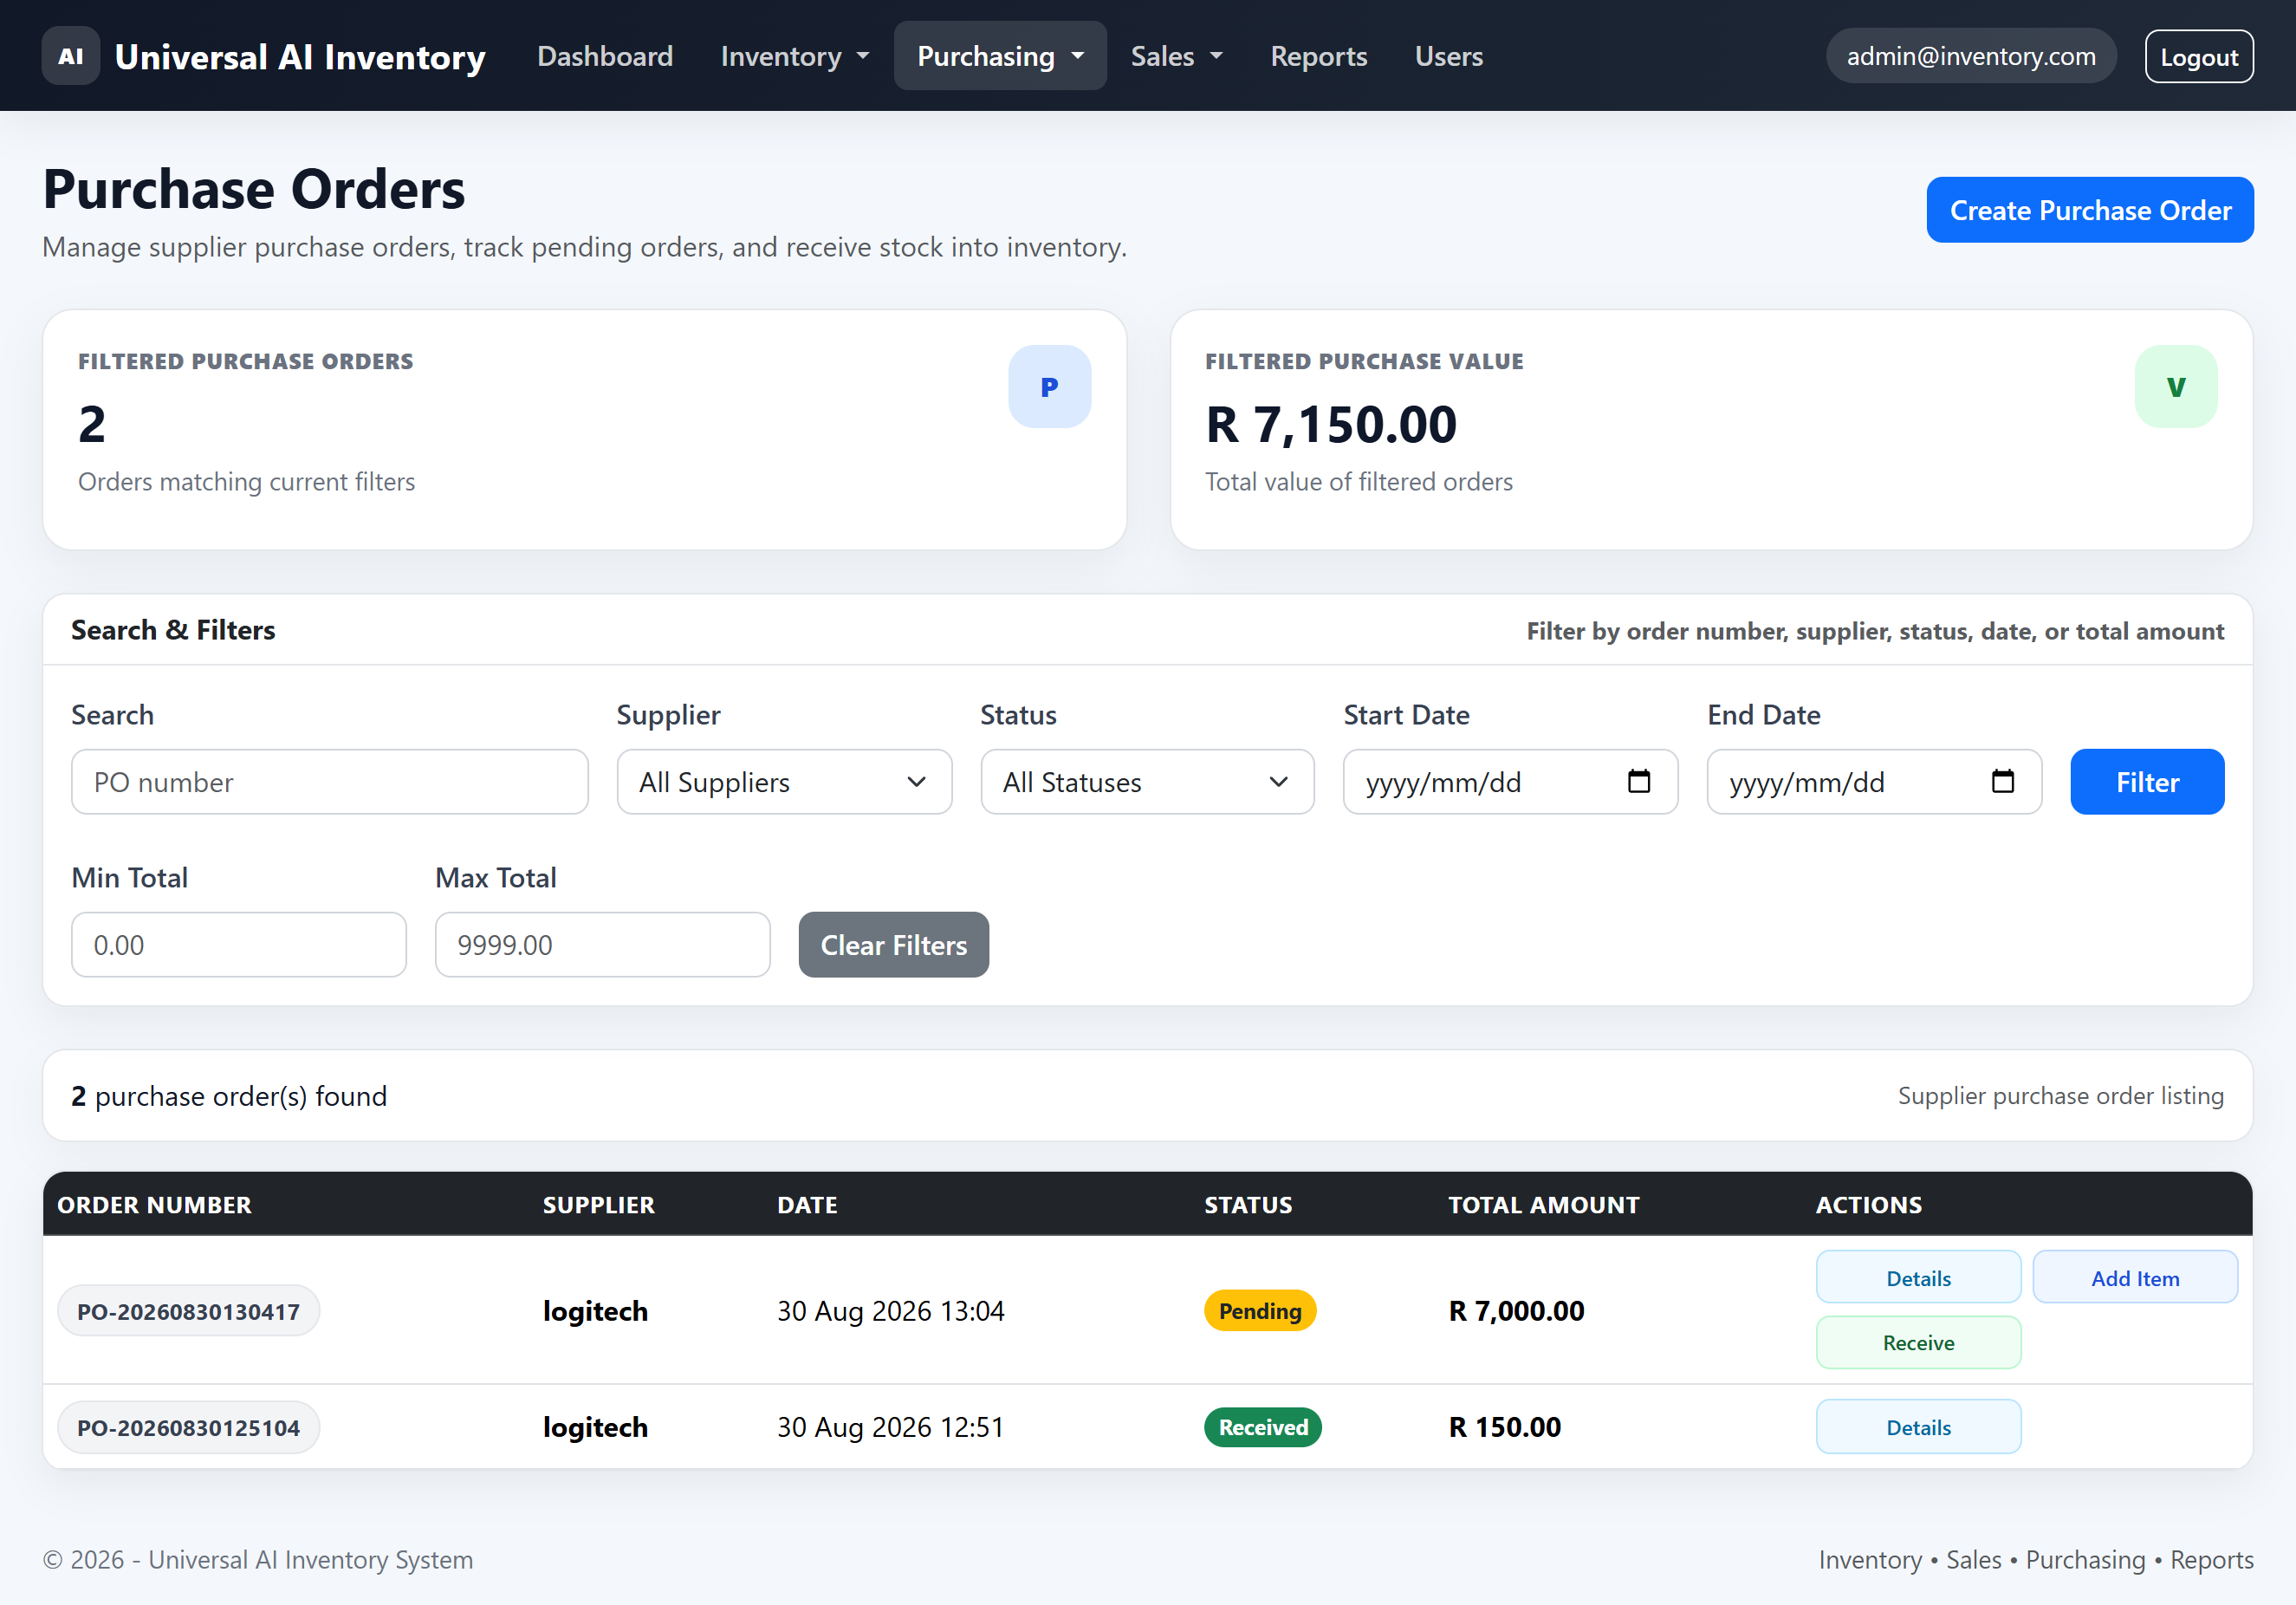Click the TOTAL AMOUNT column header
This screenshot has width=2296, height=1605.
[x=1543, y=1205]
